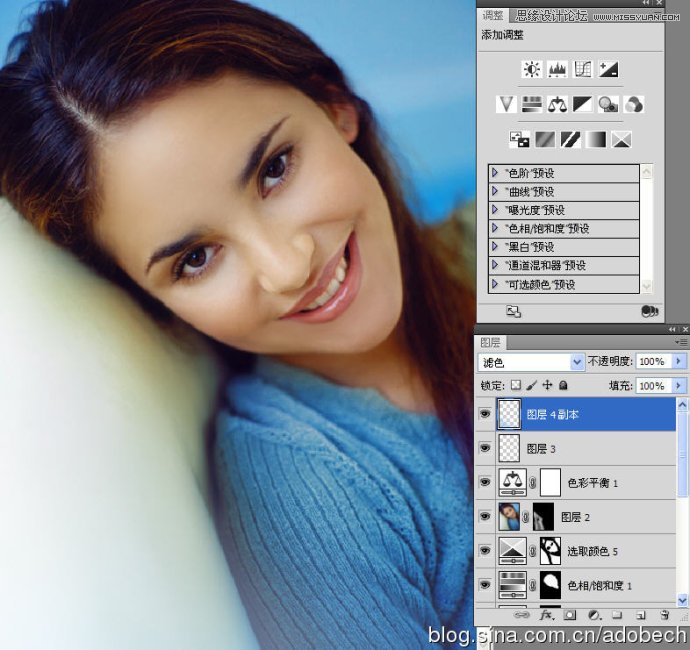690x650 pixels.
Task: Add a Brightness/Contrast adjustment
Action: pos(532,70)
